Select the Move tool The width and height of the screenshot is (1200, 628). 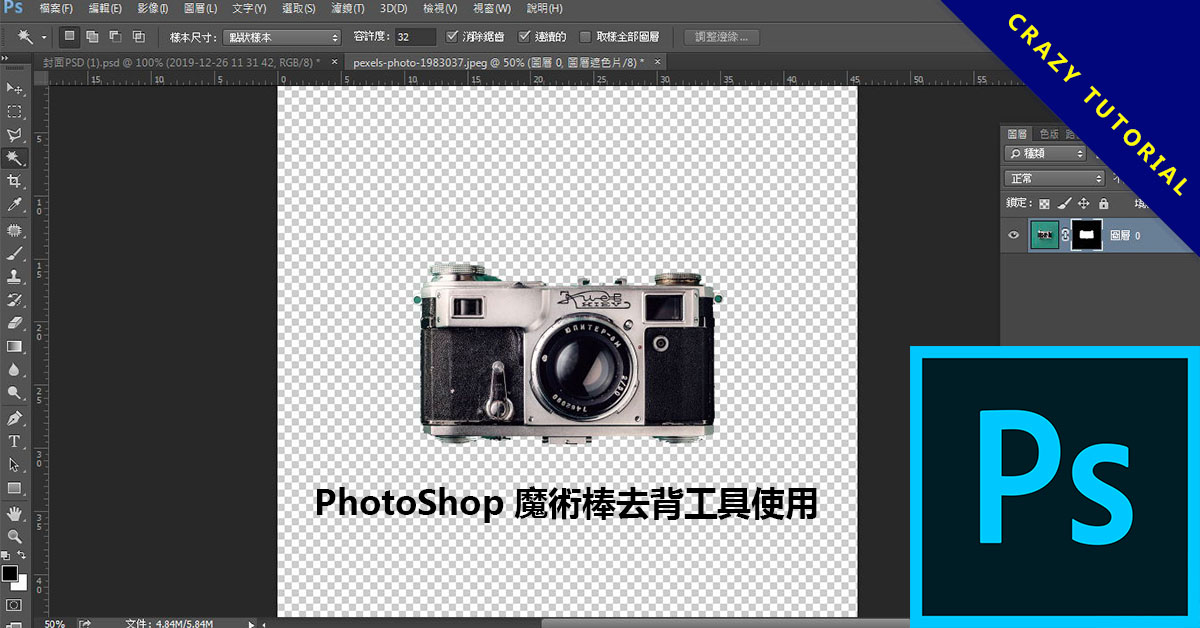14,89
